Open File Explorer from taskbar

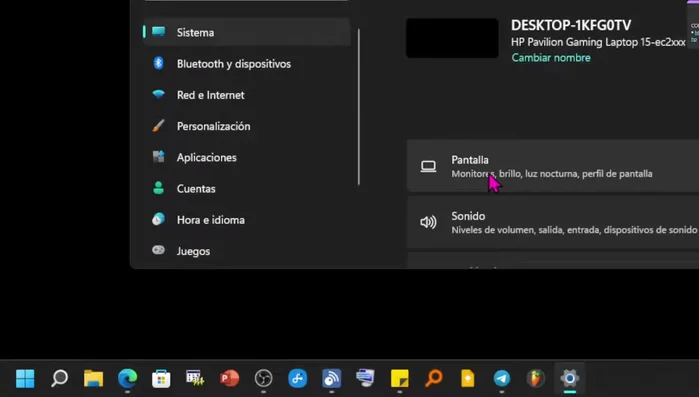click(x=93, y=378)
